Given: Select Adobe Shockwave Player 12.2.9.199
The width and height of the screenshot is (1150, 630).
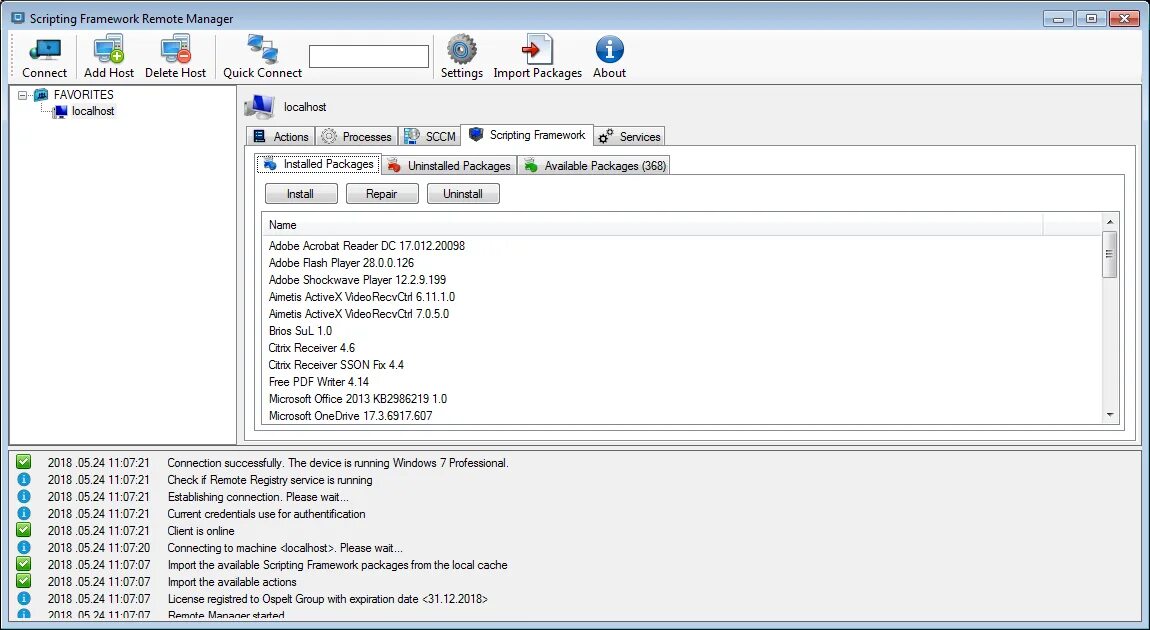Looking at the screenshot, I should (x=357, y=279).
